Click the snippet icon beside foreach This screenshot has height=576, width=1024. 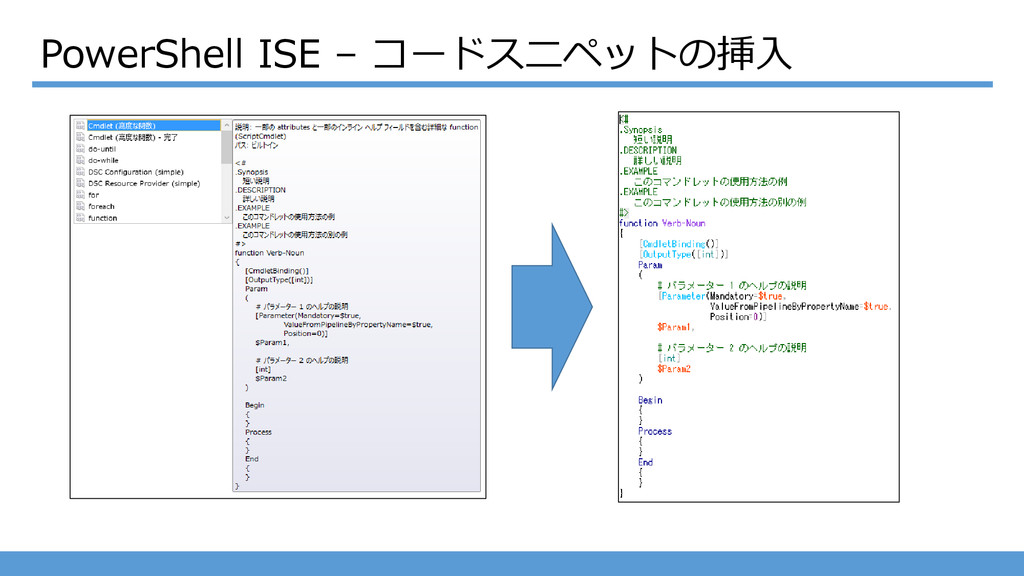80,206
